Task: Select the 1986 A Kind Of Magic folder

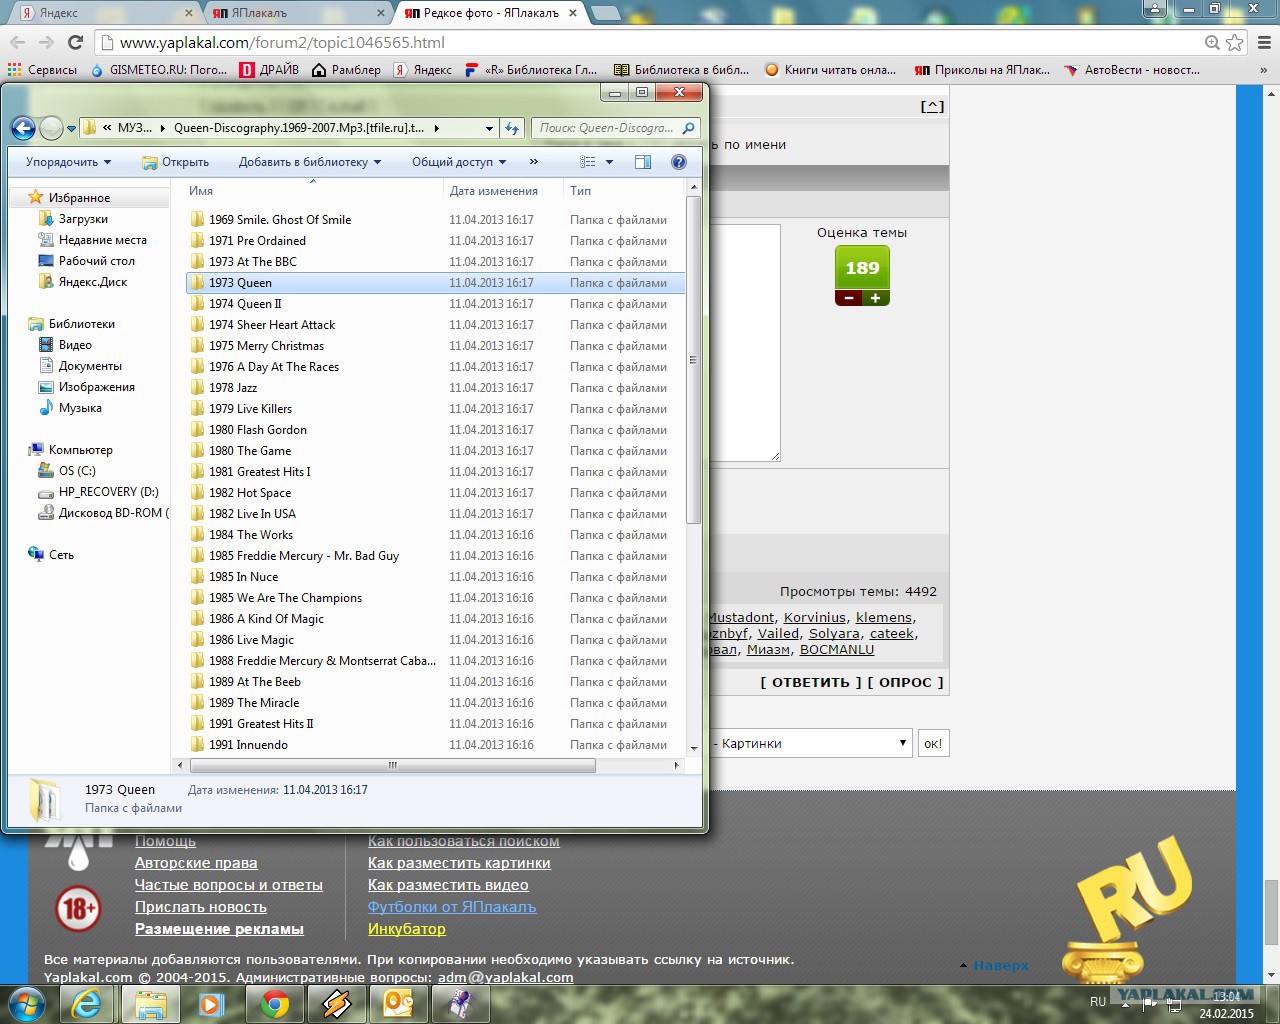Action: pos(435,619)
